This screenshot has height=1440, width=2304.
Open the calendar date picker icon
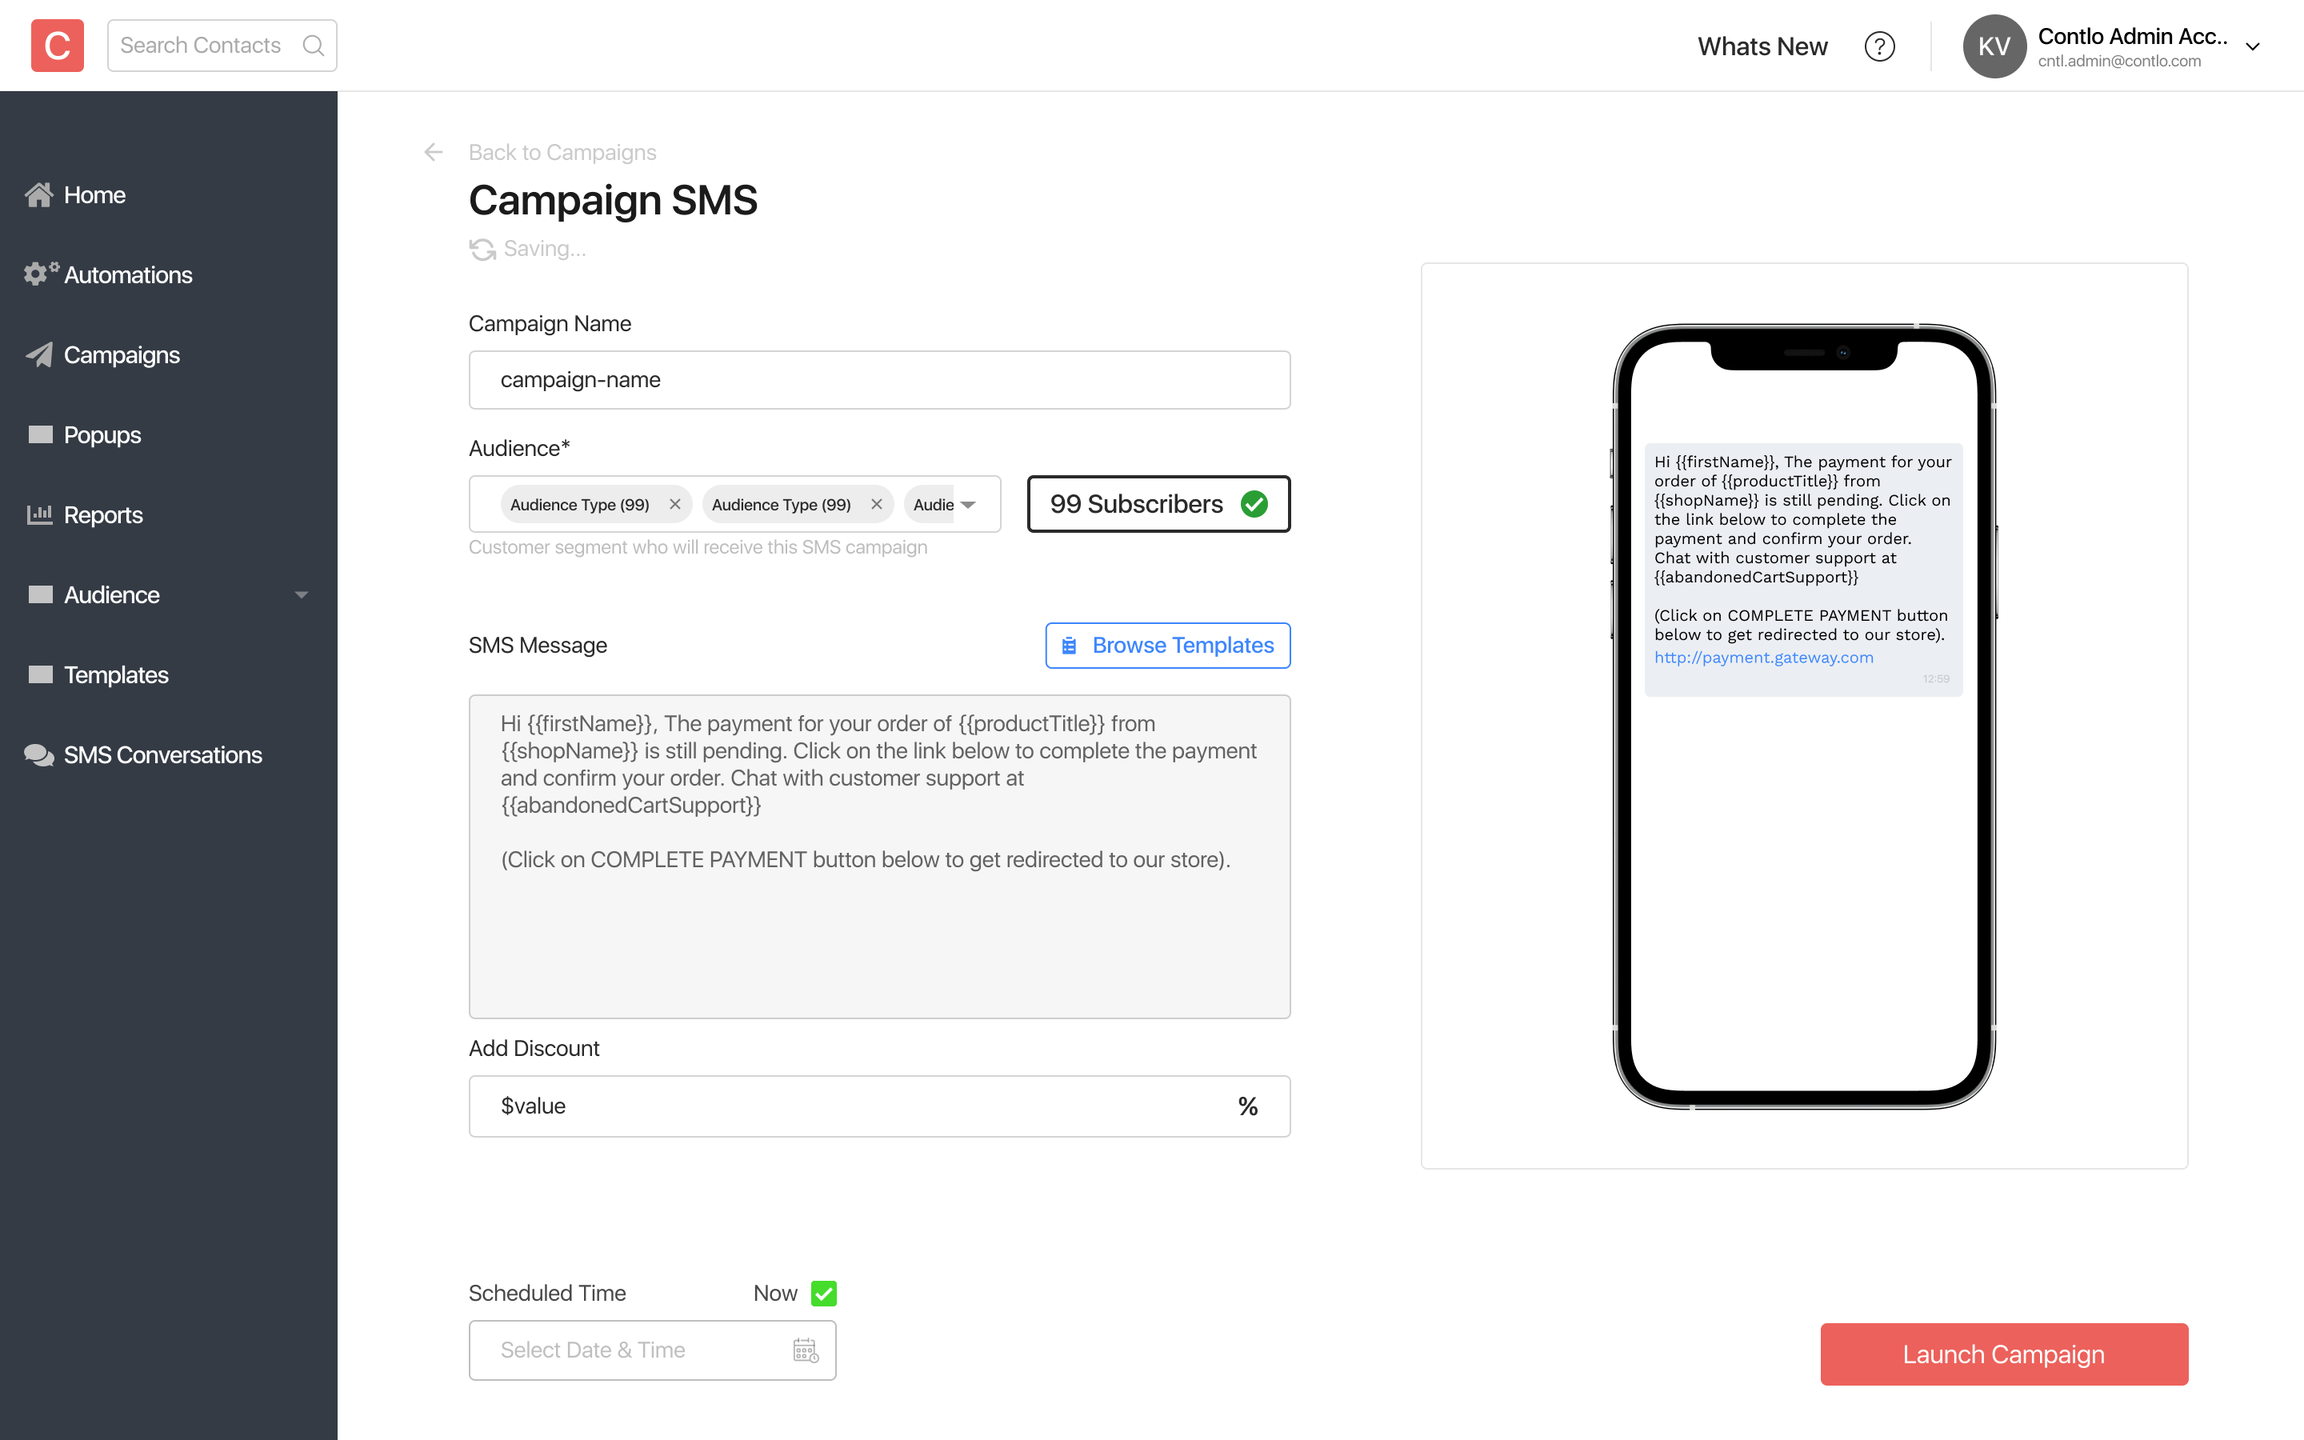click(805, 1350)
